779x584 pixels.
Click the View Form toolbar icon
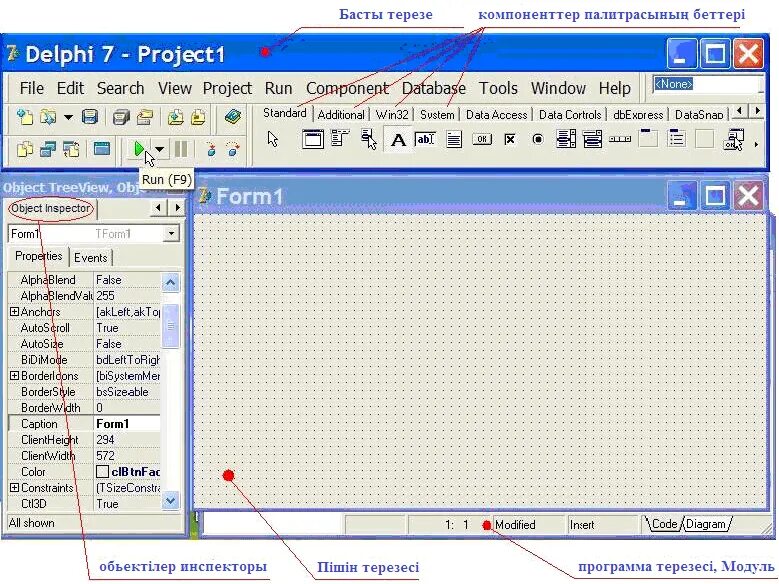(48, 149)
